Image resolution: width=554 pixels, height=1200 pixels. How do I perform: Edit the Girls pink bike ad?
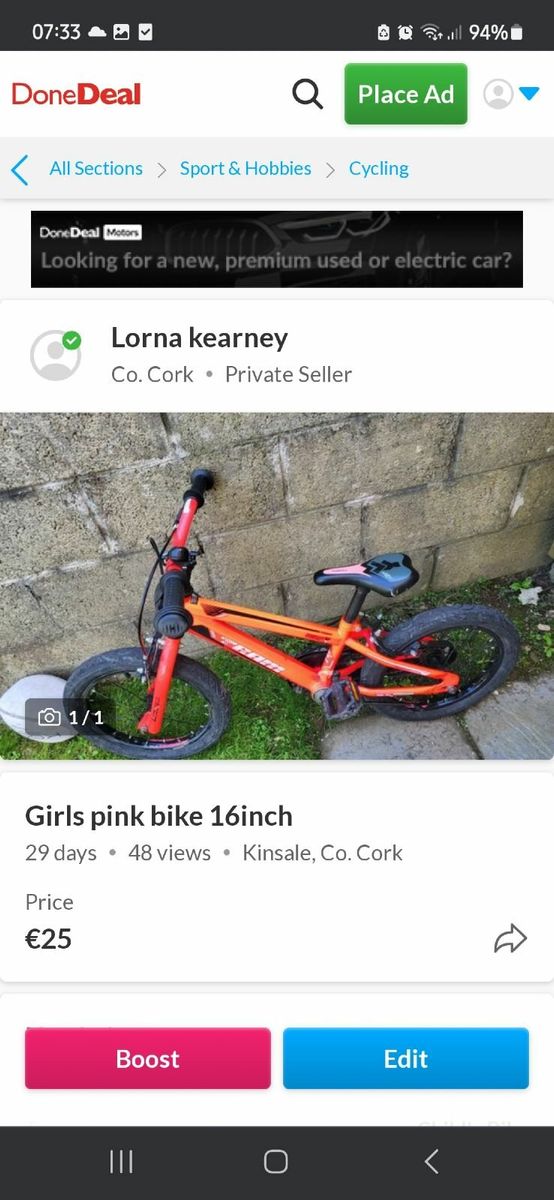406,1058
